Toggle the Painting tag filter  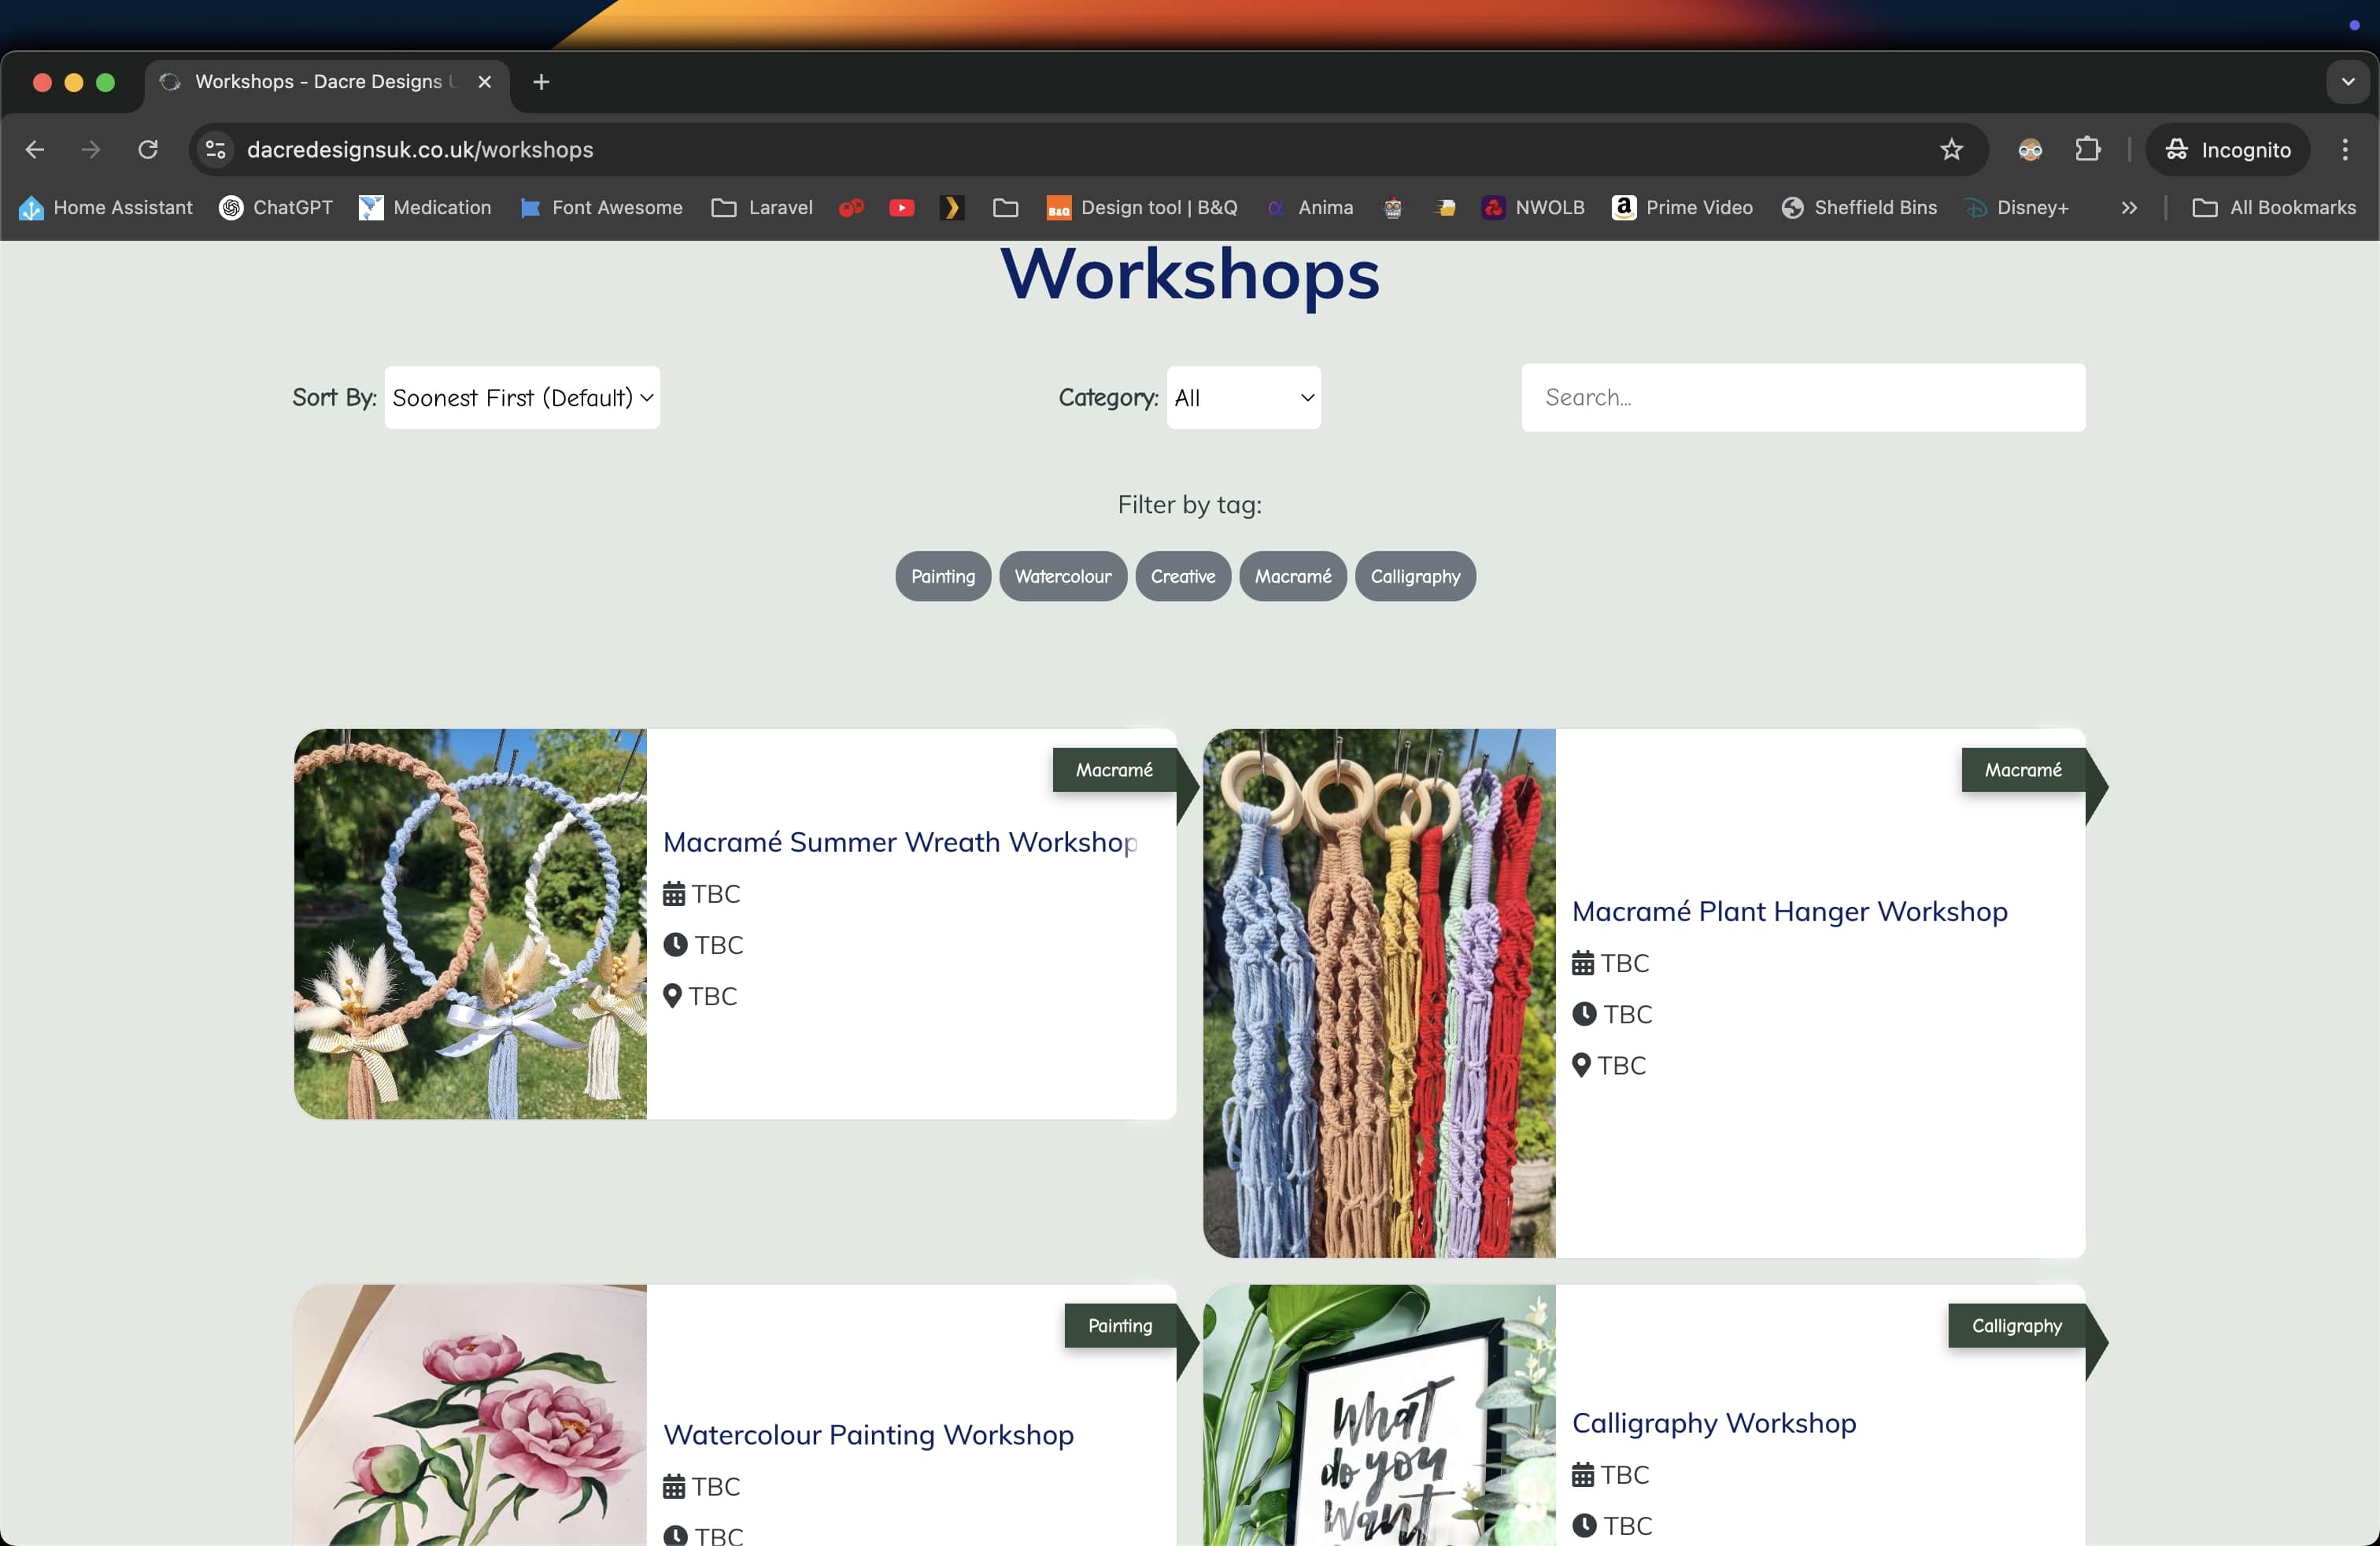pyautogui.click(x=942, y=577)
